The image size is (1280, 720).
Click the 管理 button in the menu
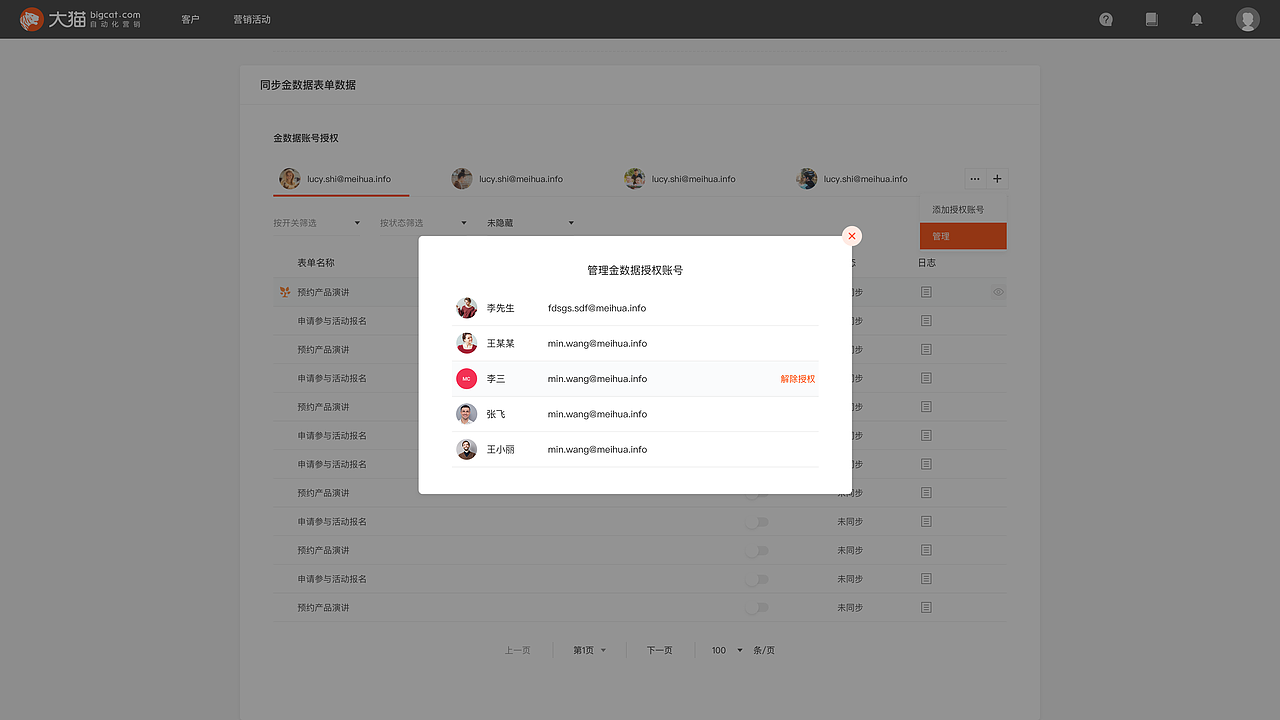pyautogui.click(x=962, y=236)
